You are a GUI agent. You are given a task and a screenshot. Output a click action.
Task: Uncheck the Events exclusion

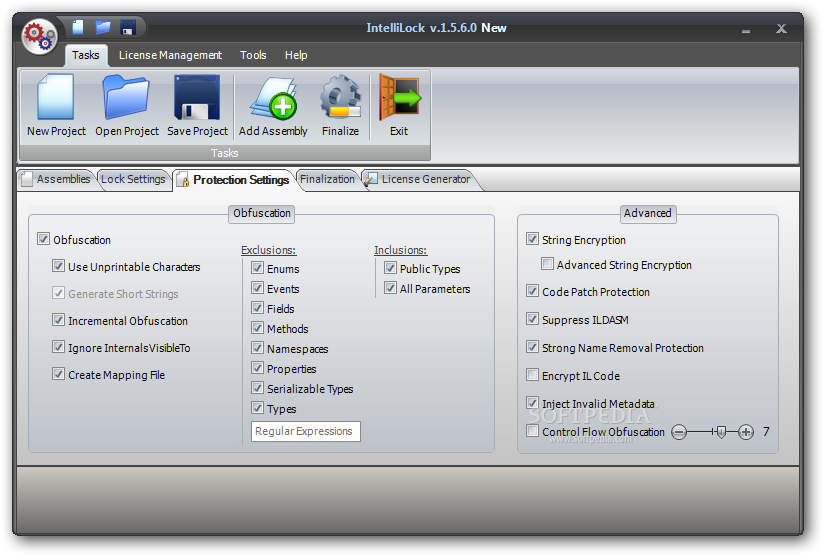click(x=258, y=288)
